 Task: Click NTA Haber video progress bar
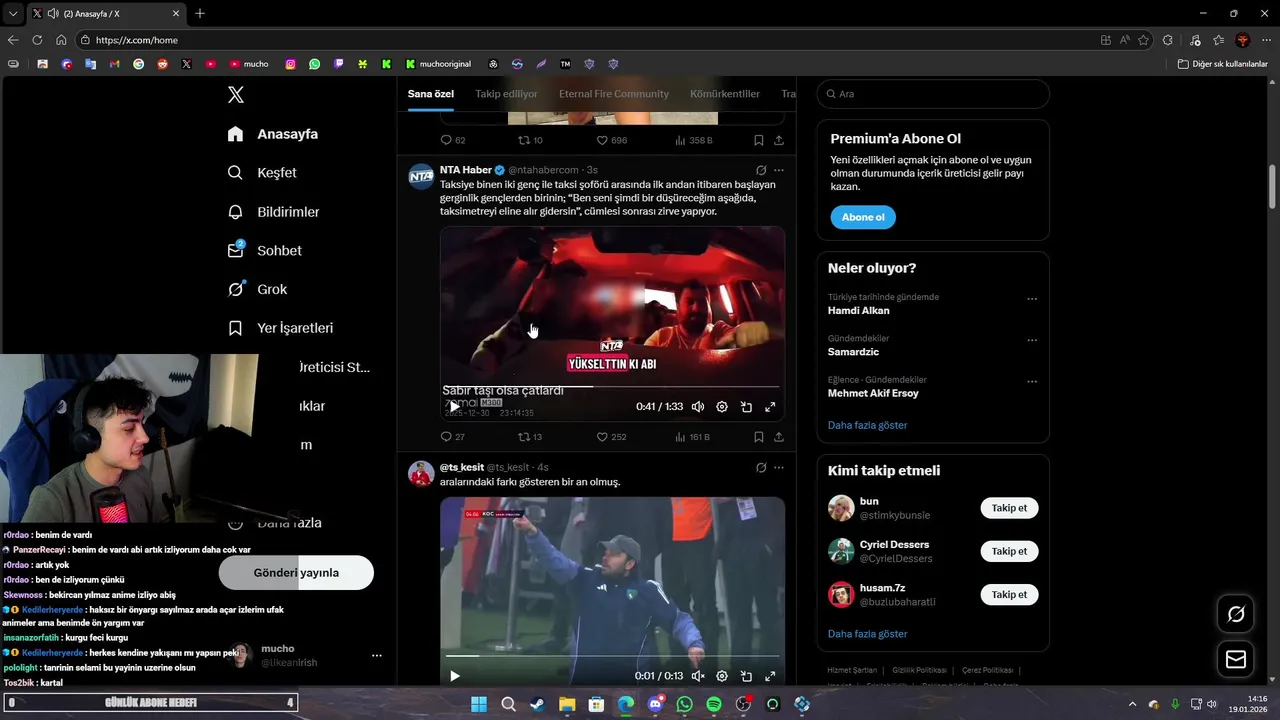[x=612, y=386]
